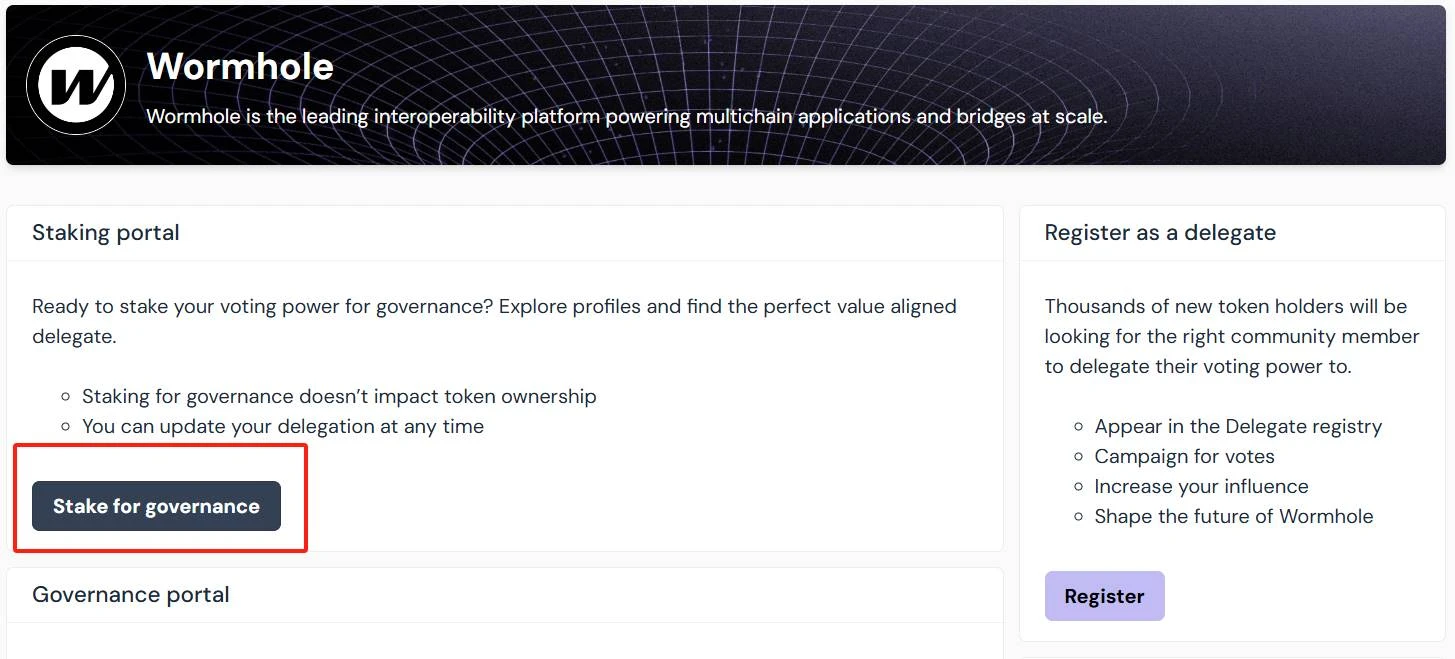Select 'You can update your delegation' text
This screenshot has height=659, width=1455.
pyautogui.click(x=283, y=426)
